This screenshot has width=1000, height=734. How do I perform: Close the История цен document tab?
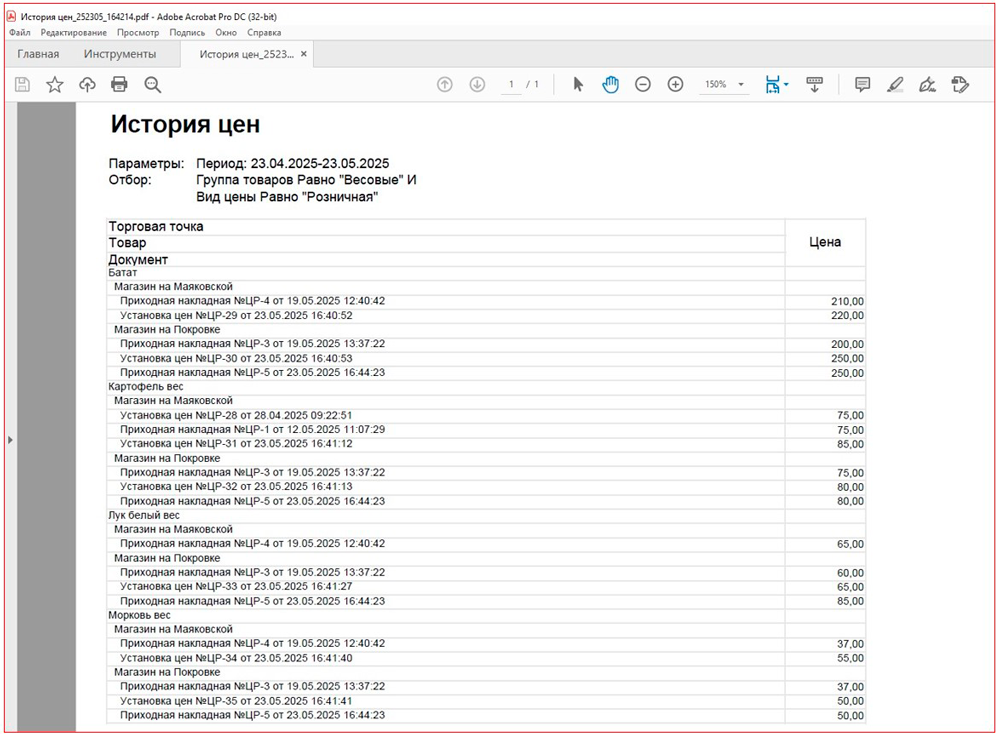pyautogui.click(x=304, y=54)
